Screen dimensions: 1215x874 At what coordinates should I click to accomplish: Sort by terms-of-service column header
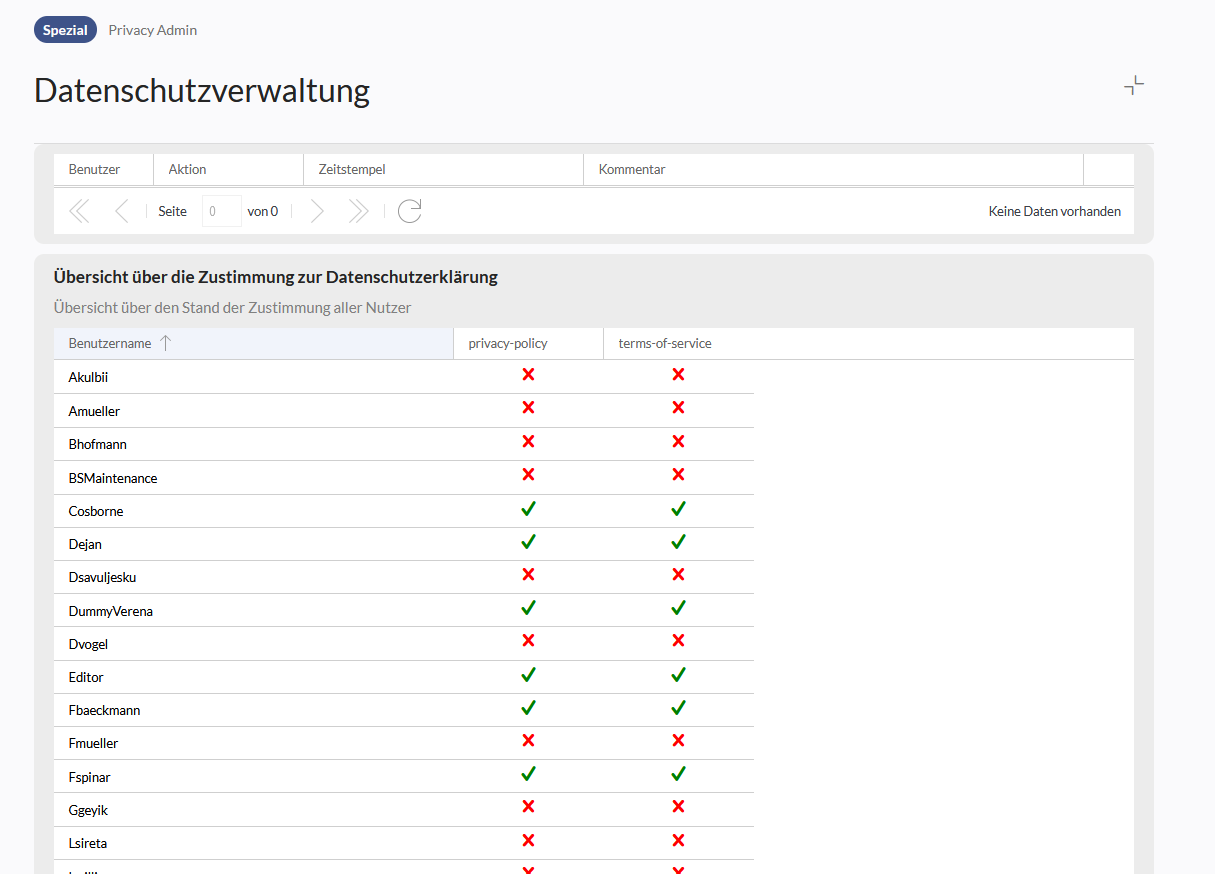665,343
